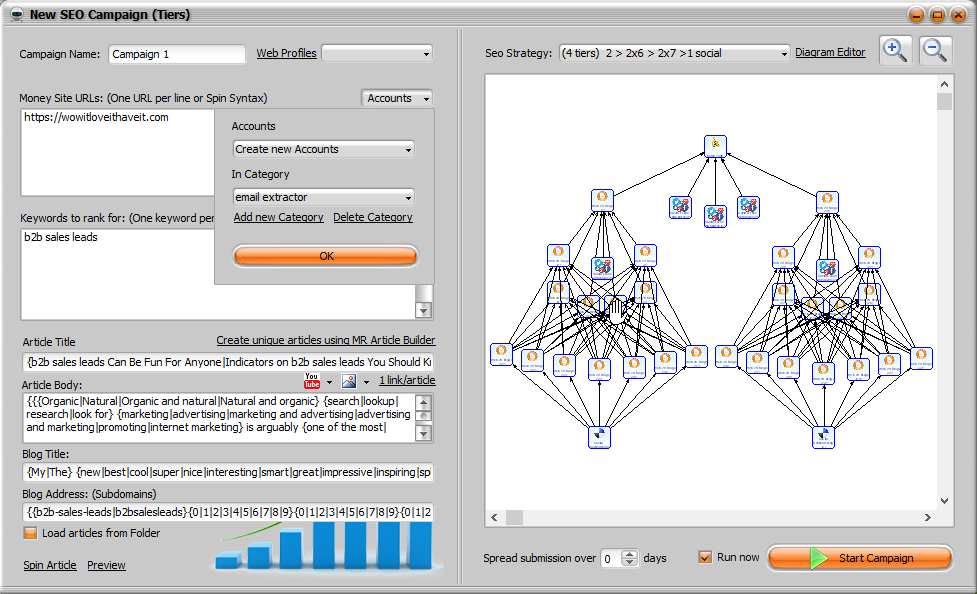Select the money site node atop the diagram

coord(715,146)
